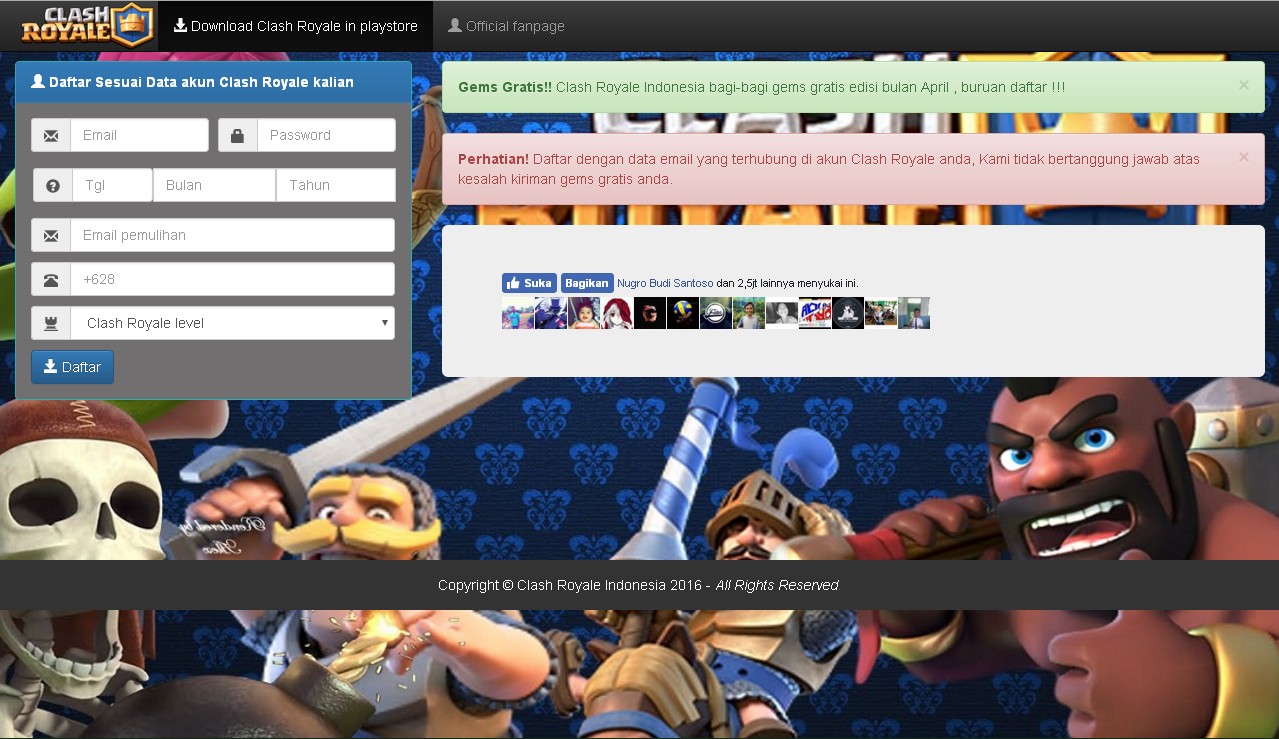Viewport: 1279px width, 739px height.
Task: Focus the Email input field
Action: tap(139, 135)
